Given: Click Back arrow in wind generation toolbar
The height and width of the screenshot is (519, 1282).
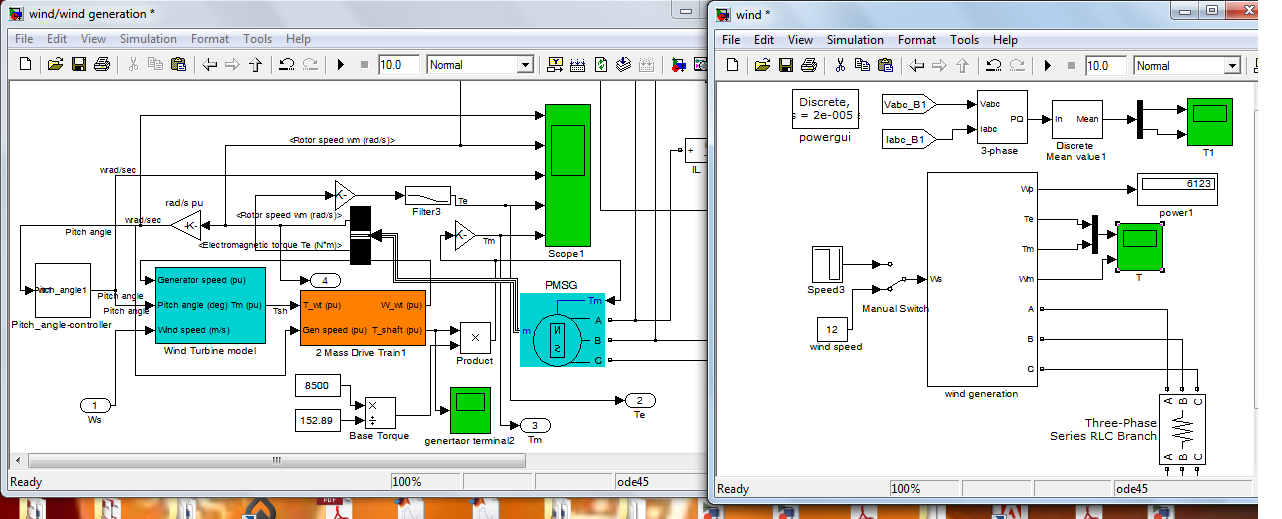Looking at the screenshot, I should [209, 64].
